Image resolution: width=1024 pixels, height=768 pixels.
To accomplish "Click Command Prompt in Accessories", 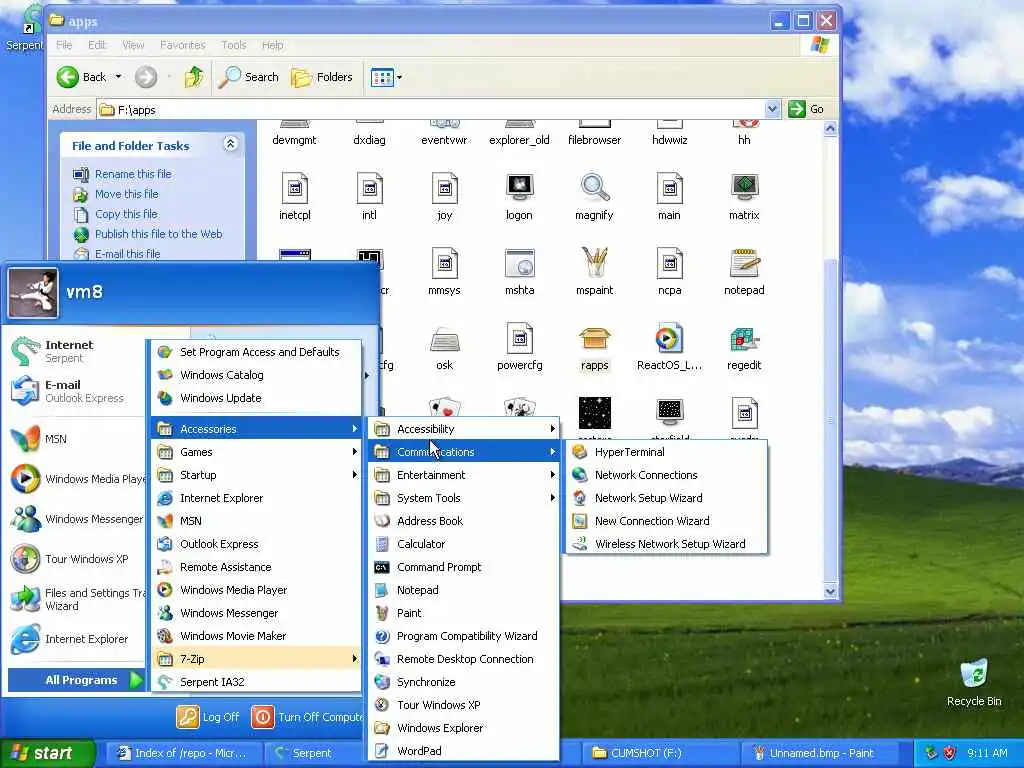I will (x=464, y=567).
